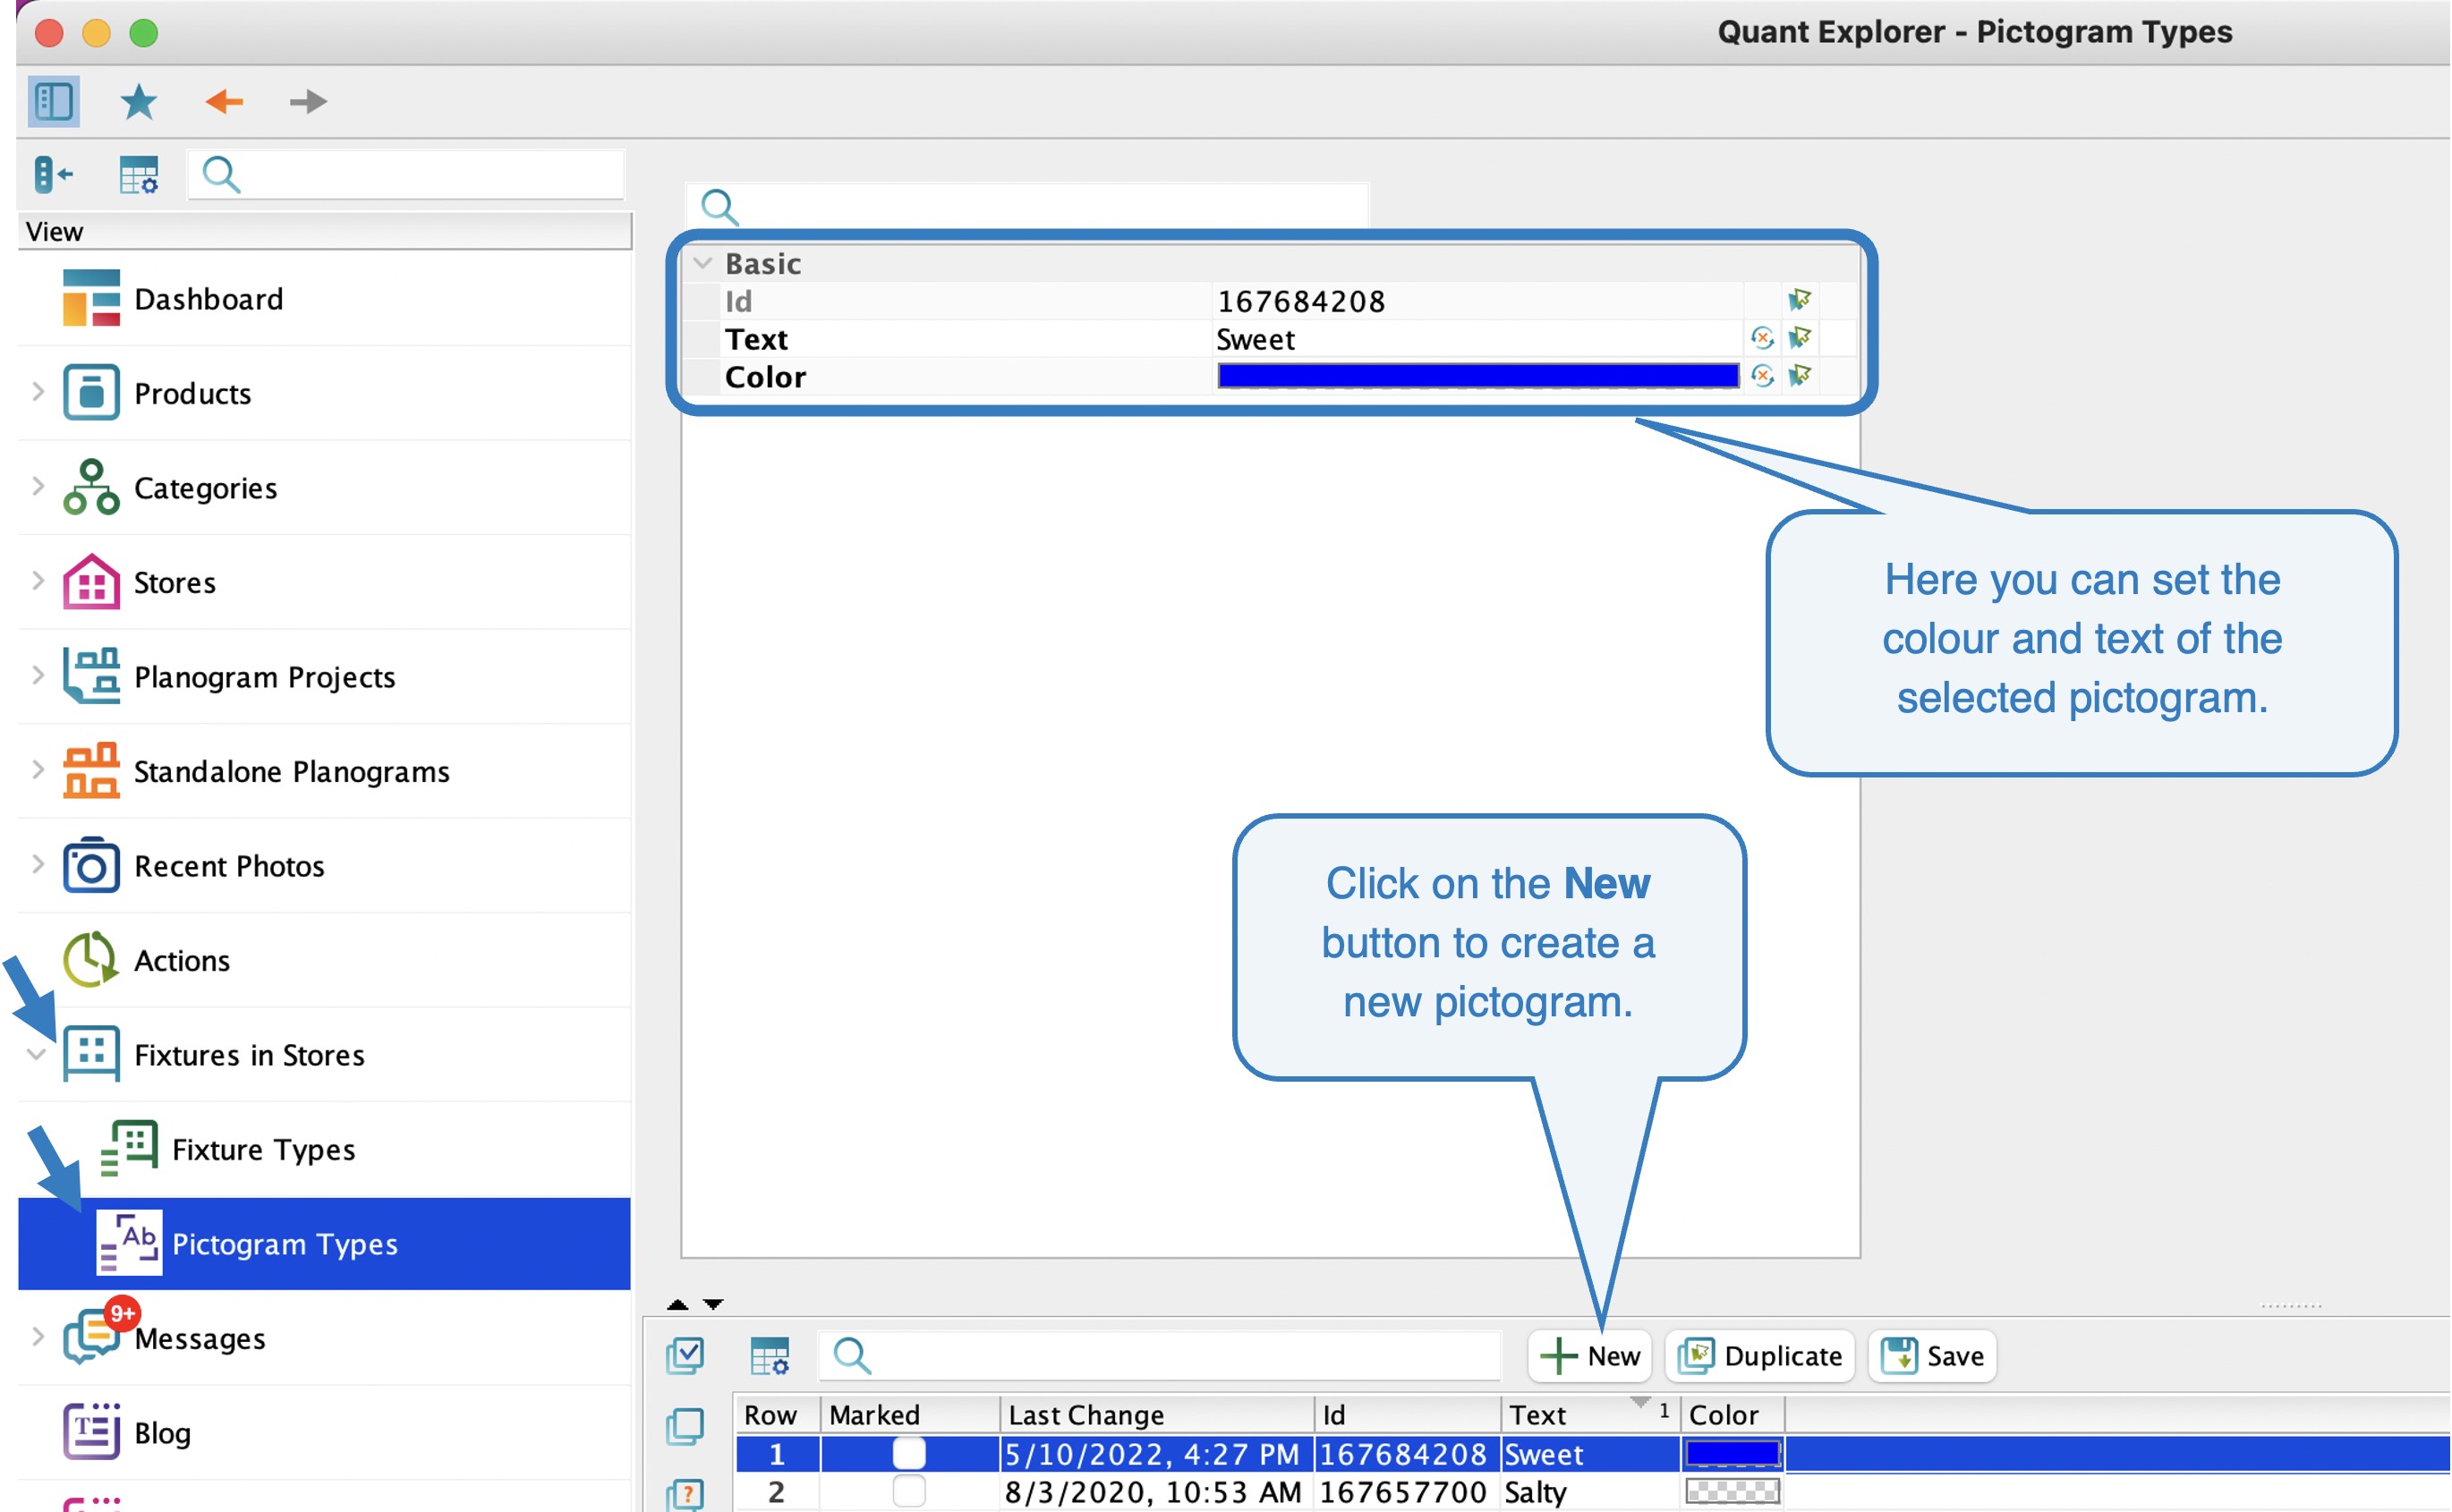Toggle the sidebar panel icon
2452x1512 pixels.
tap(53, 101)
